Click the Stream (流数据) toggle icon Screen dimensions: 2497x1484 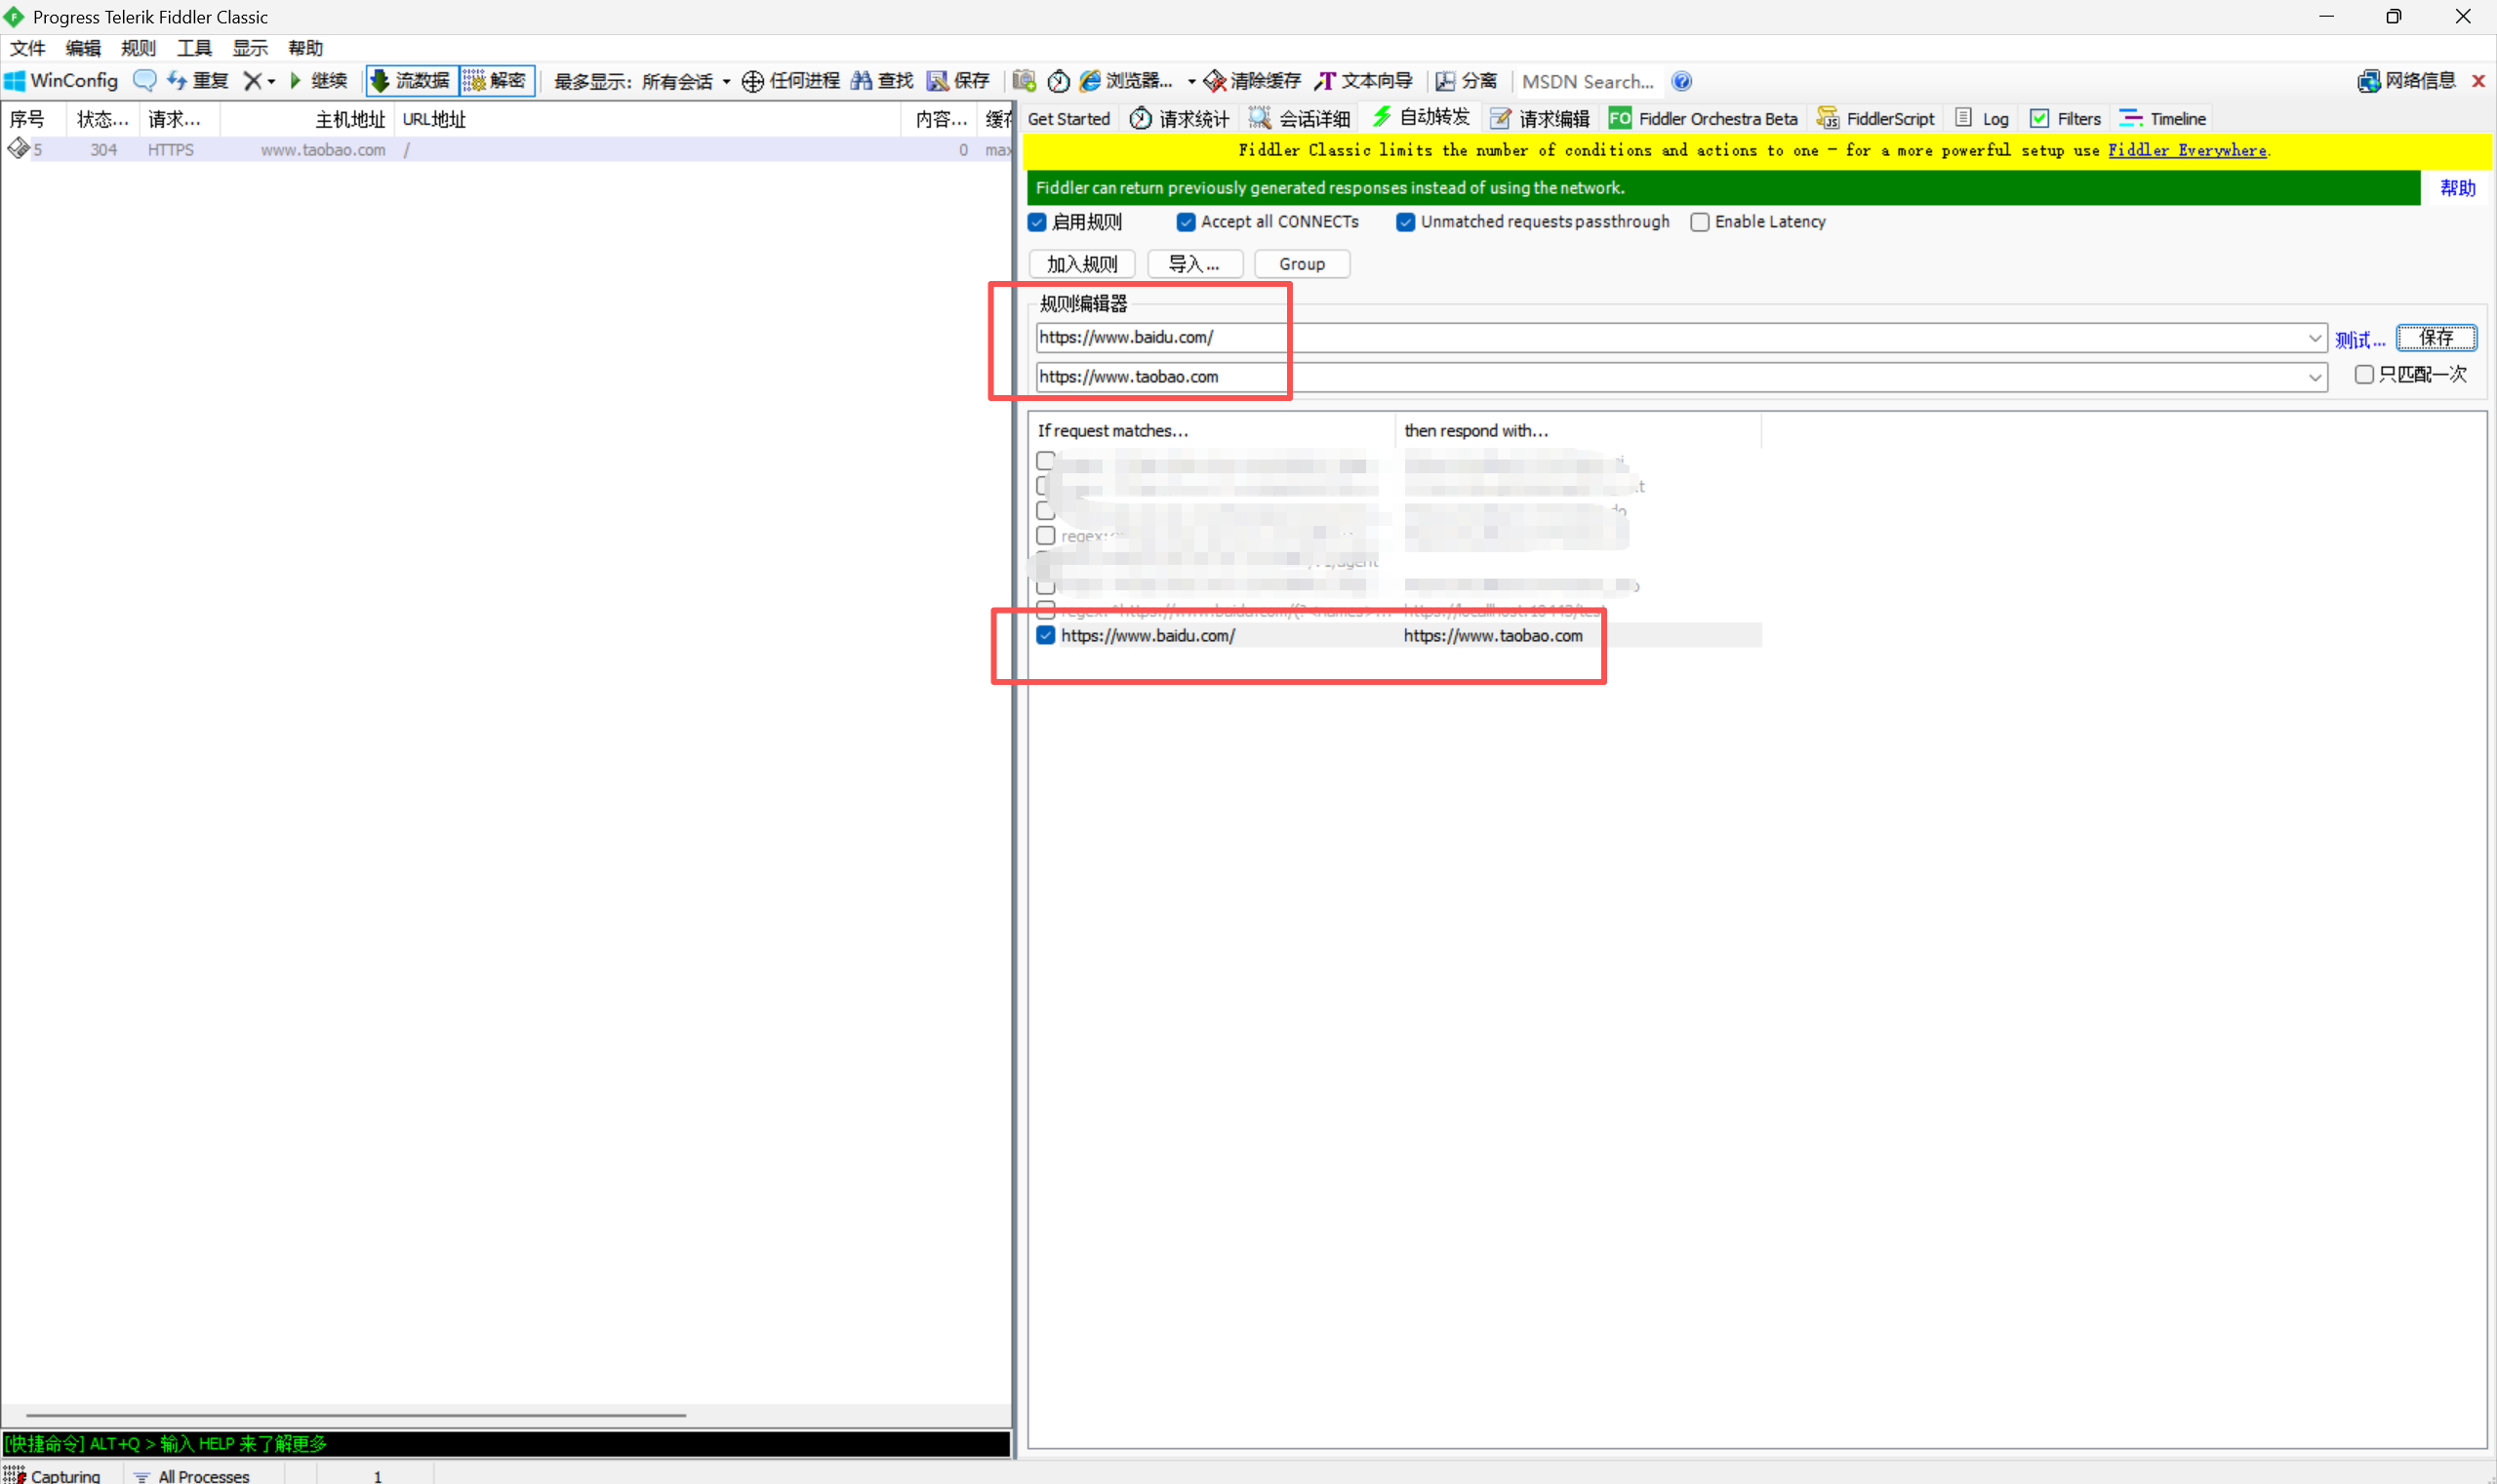pos(380,80)
